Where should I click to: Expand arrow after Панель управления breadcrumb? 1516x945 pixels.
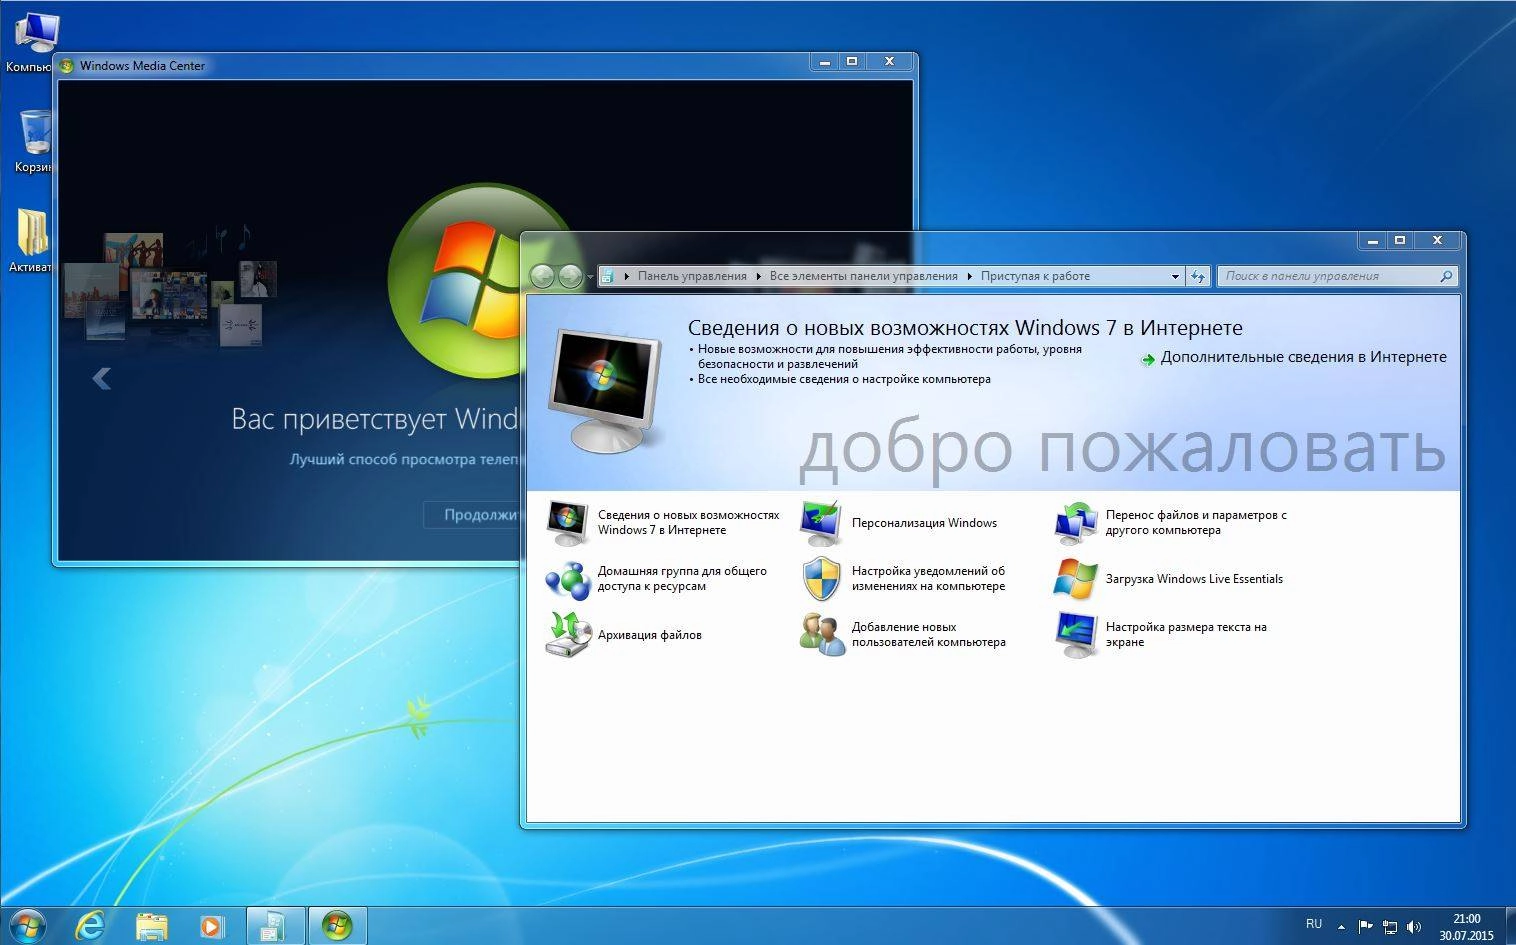click(x=758, y=276)
